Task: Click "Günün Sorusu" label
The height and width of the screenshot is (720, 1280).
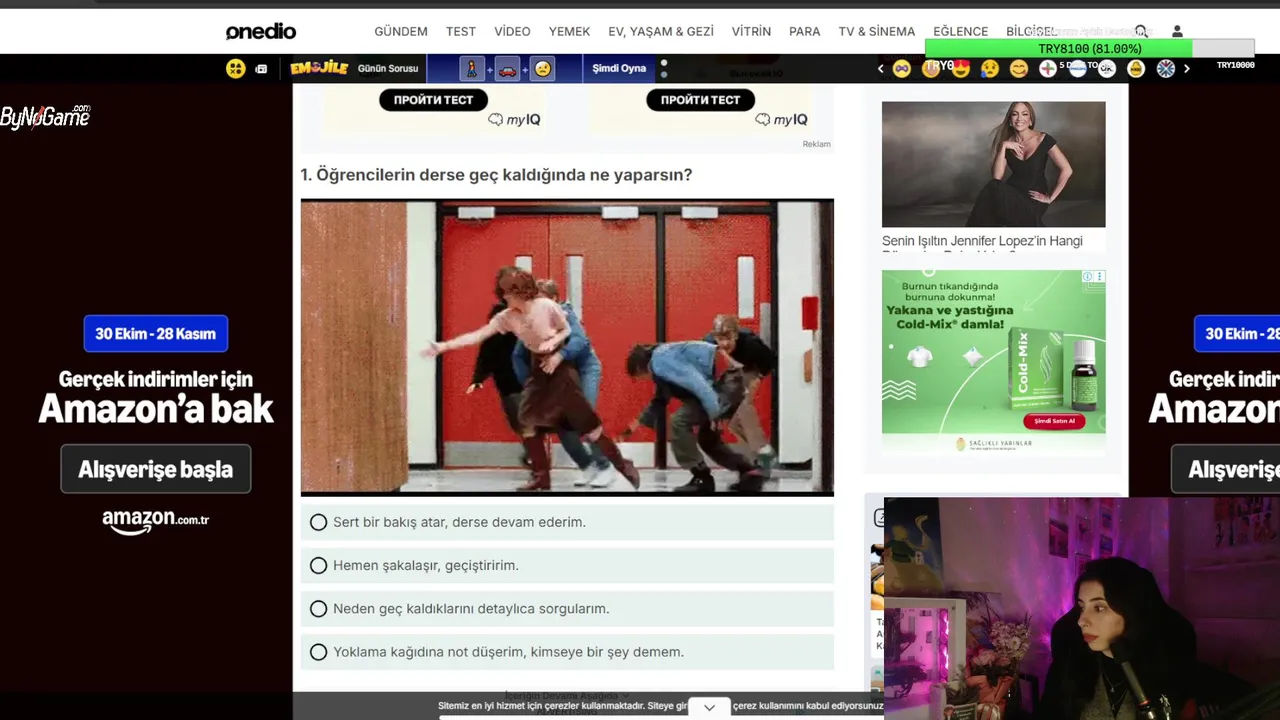Action: pos(388,68)
